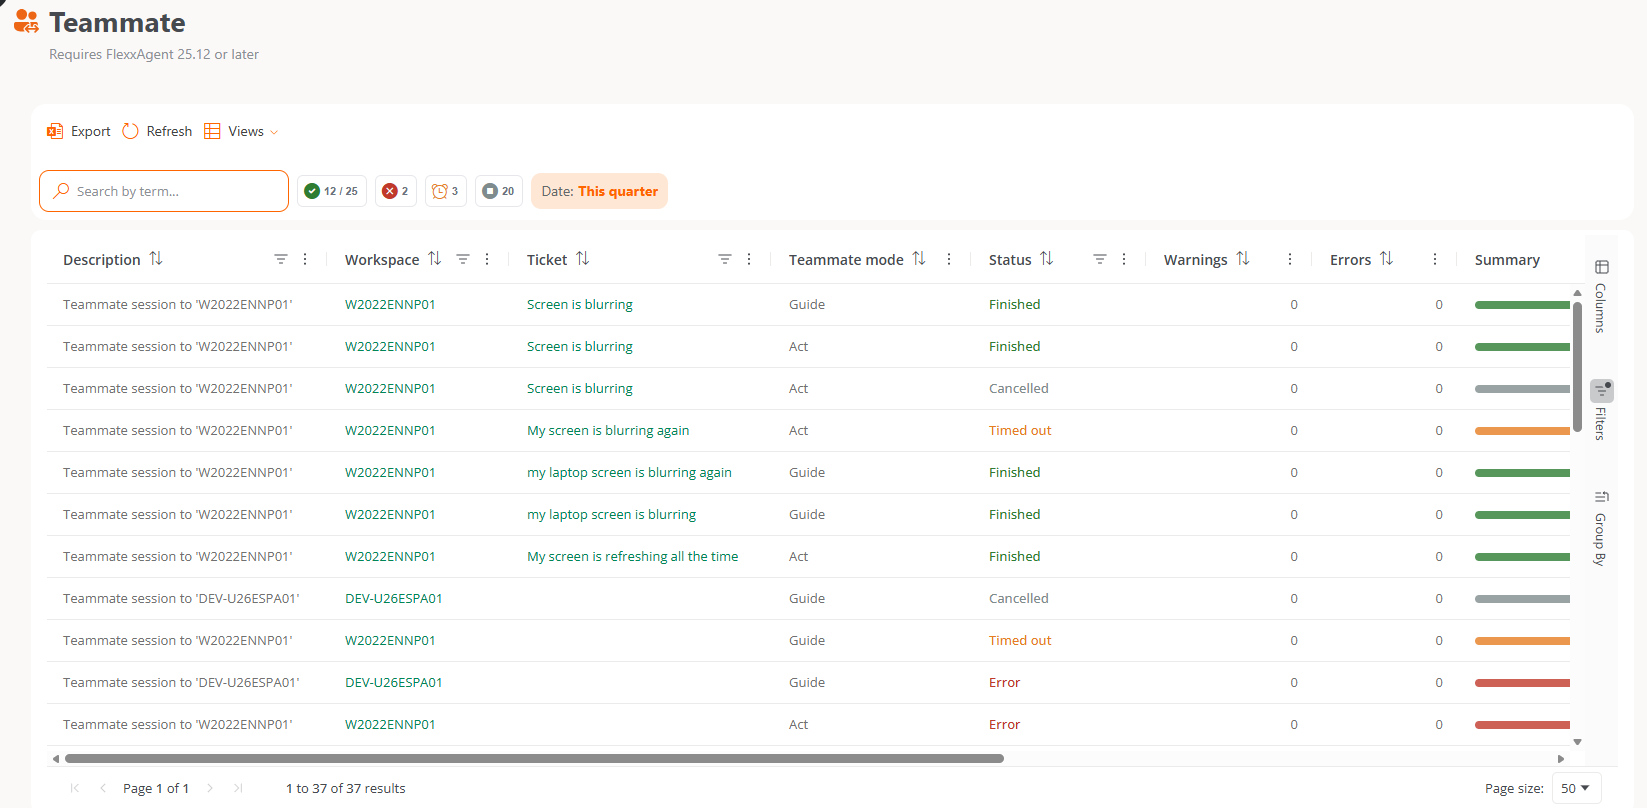Toggle the error sessions filter showing 2
Screen dimensions: 1647x808
tap(396, 191)
